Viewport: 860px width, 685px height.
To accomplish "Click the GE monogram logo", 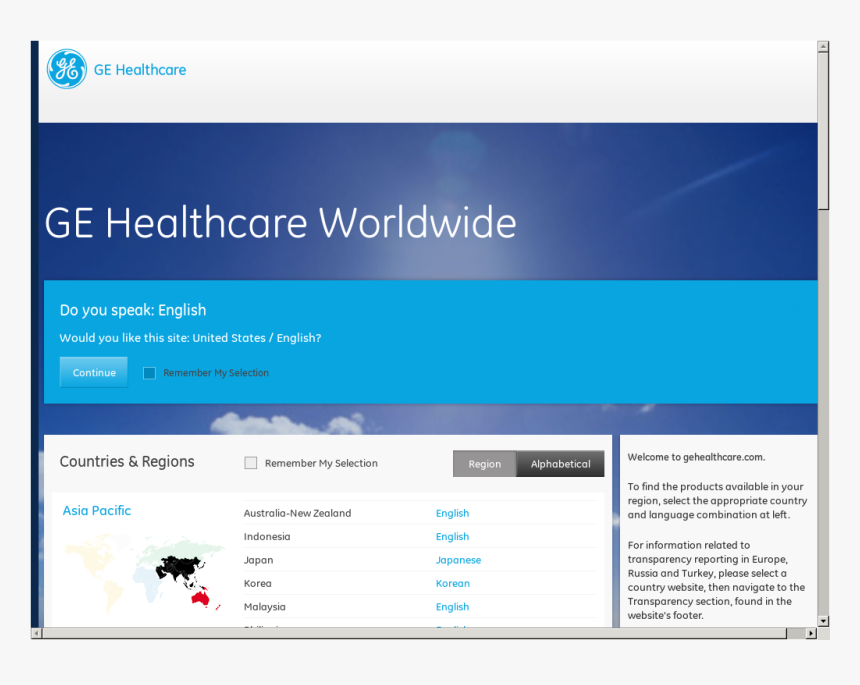I will click(66, 69).
